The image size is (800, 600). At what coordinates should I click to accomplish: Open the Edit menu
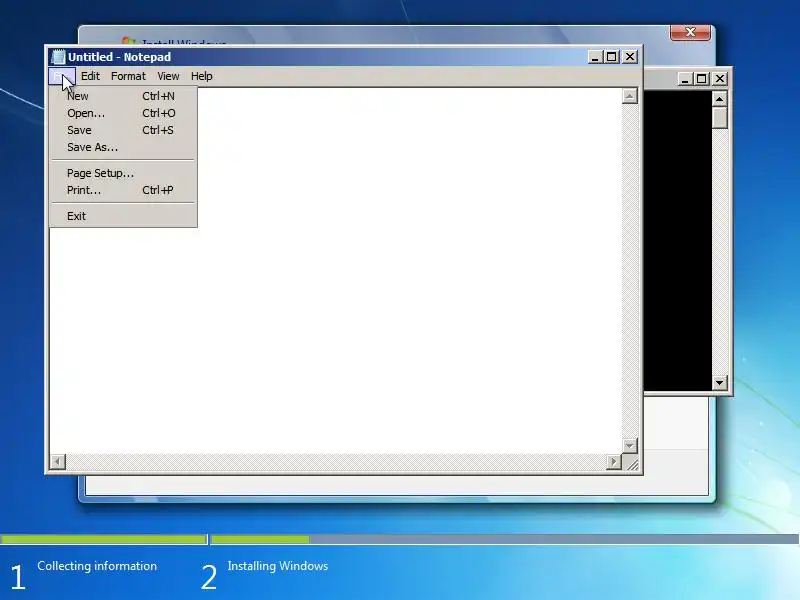90,77
